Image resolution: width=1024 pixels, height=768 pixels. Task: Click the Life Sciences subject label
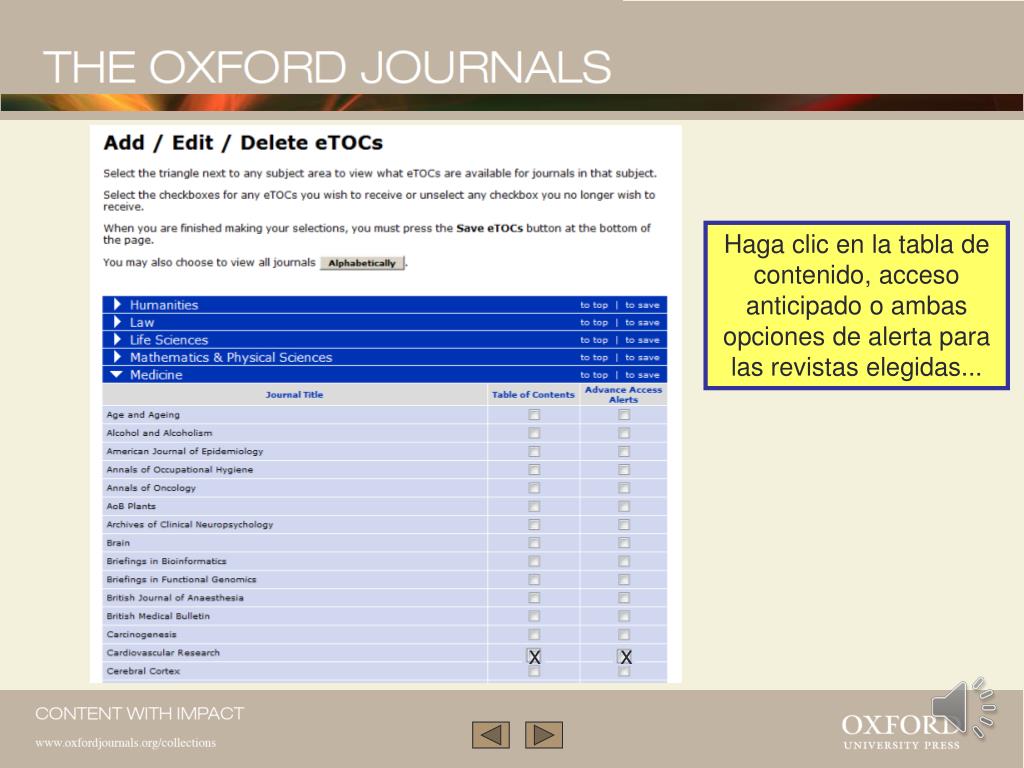click(168, 340)
